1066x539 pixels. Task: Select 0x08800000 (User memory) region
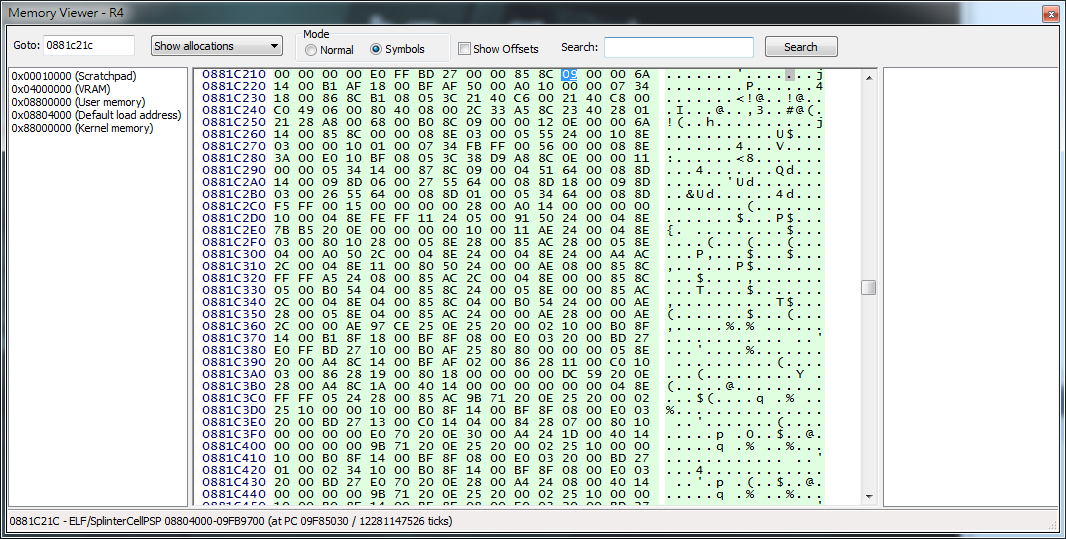[78, 102]
